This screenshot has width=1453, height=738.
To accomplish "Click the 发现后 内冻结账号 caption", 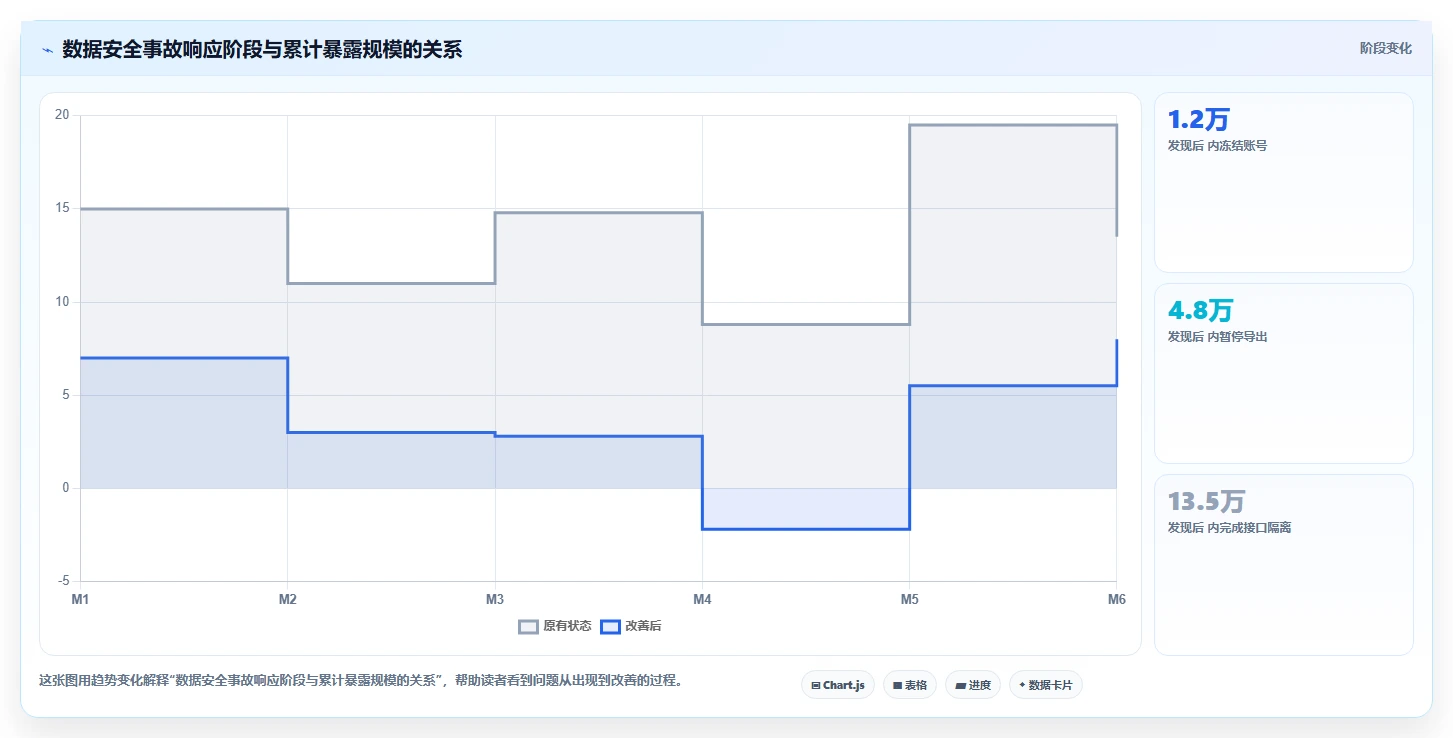I will point(1217,146).
